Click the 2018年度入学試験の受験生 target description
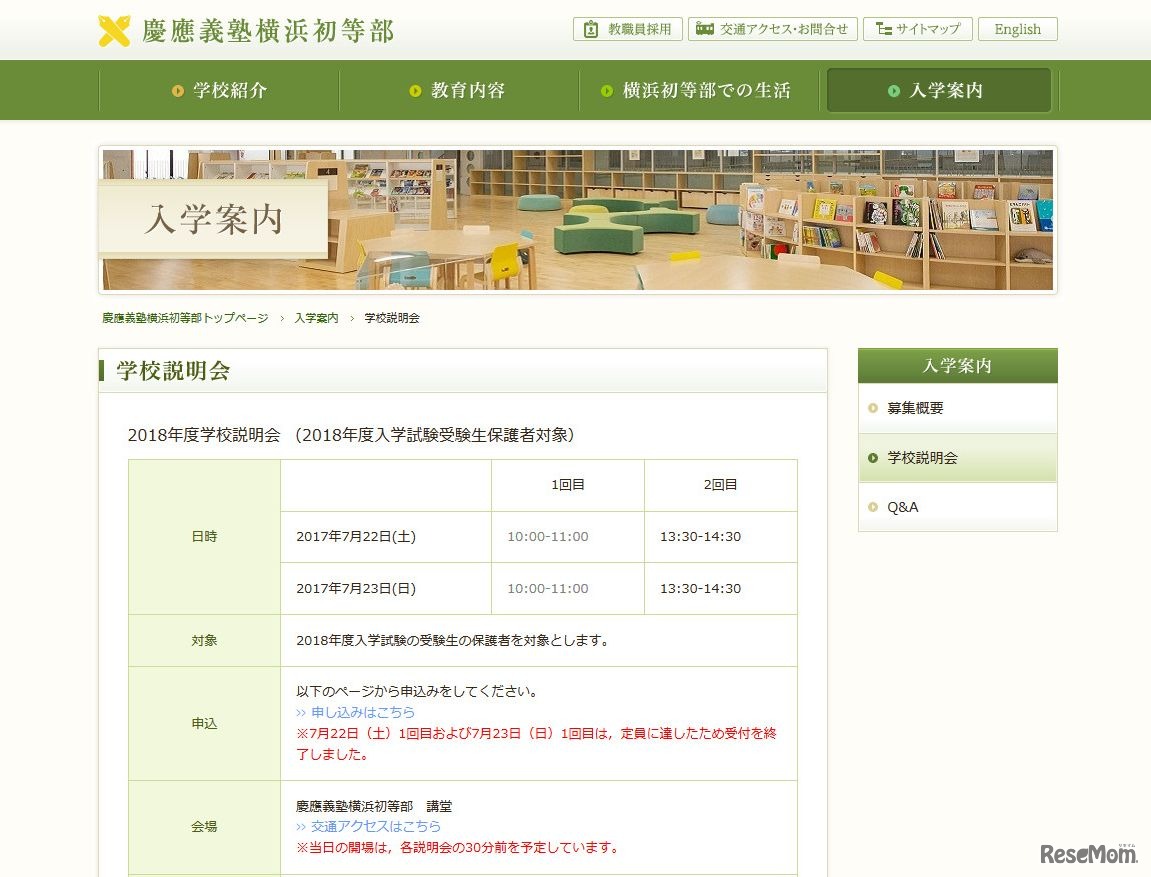Screen dimensions: 1151x877 pos(452,641)
